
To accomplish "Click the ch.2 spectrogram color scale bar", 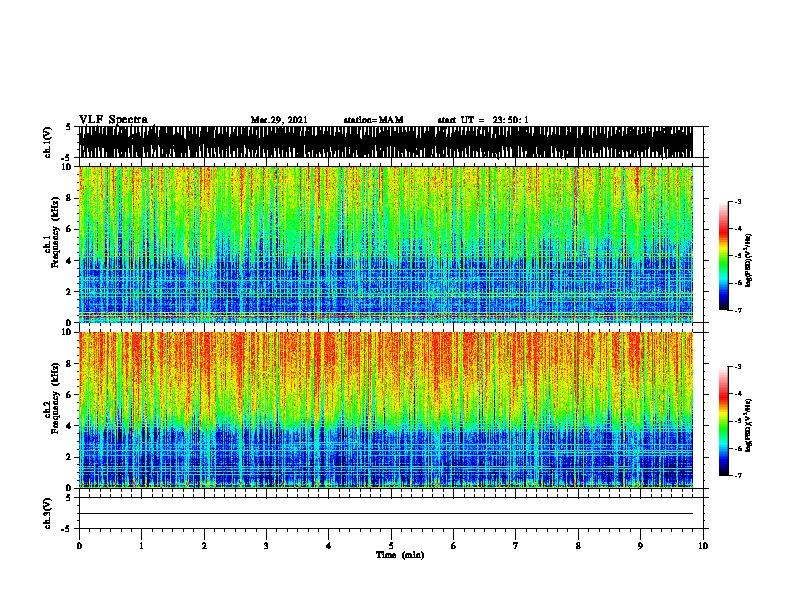I will tap(724, 421).
